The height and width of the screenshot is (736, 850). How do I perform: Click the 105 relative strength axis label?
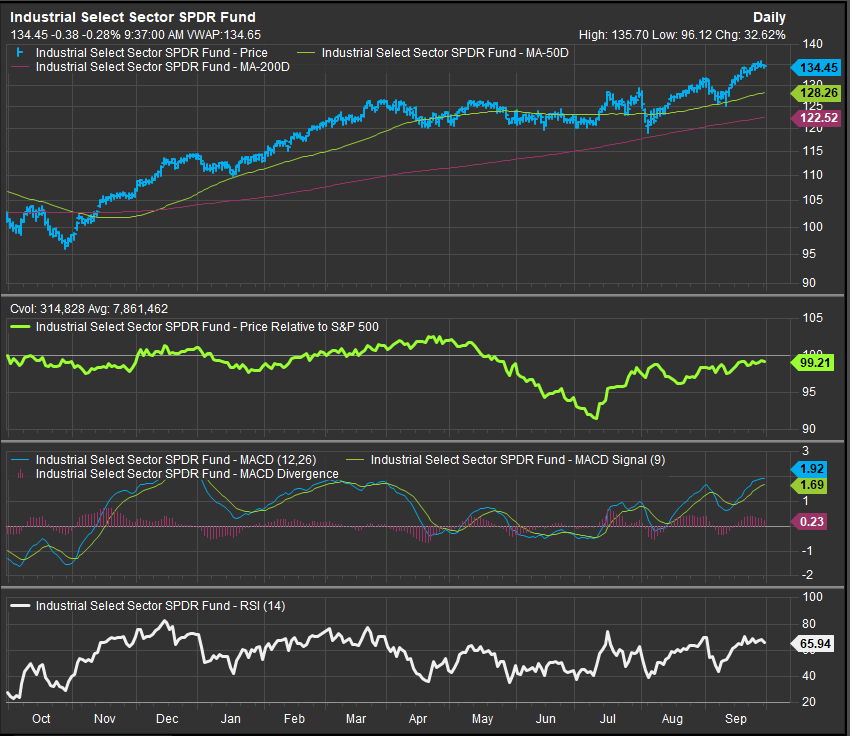pos(813,318)
